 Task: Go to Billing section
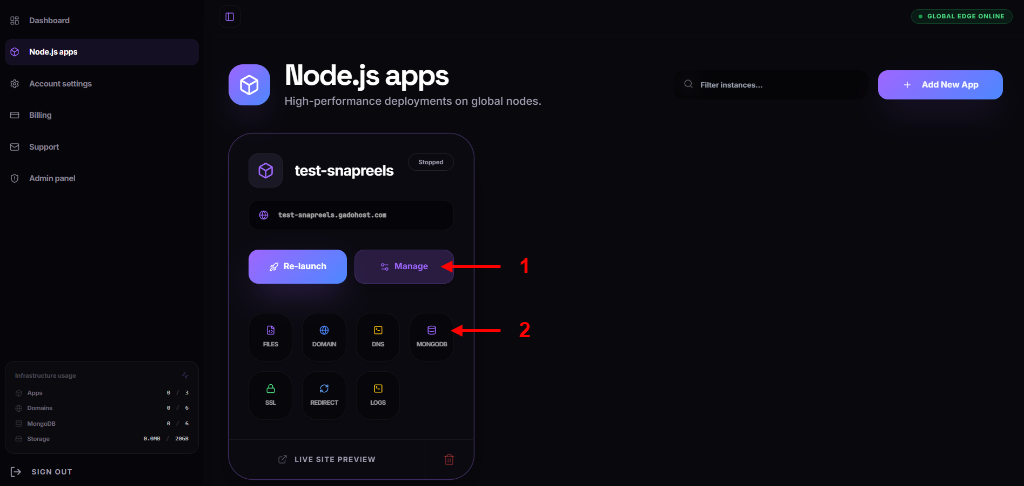click(101, 115)
